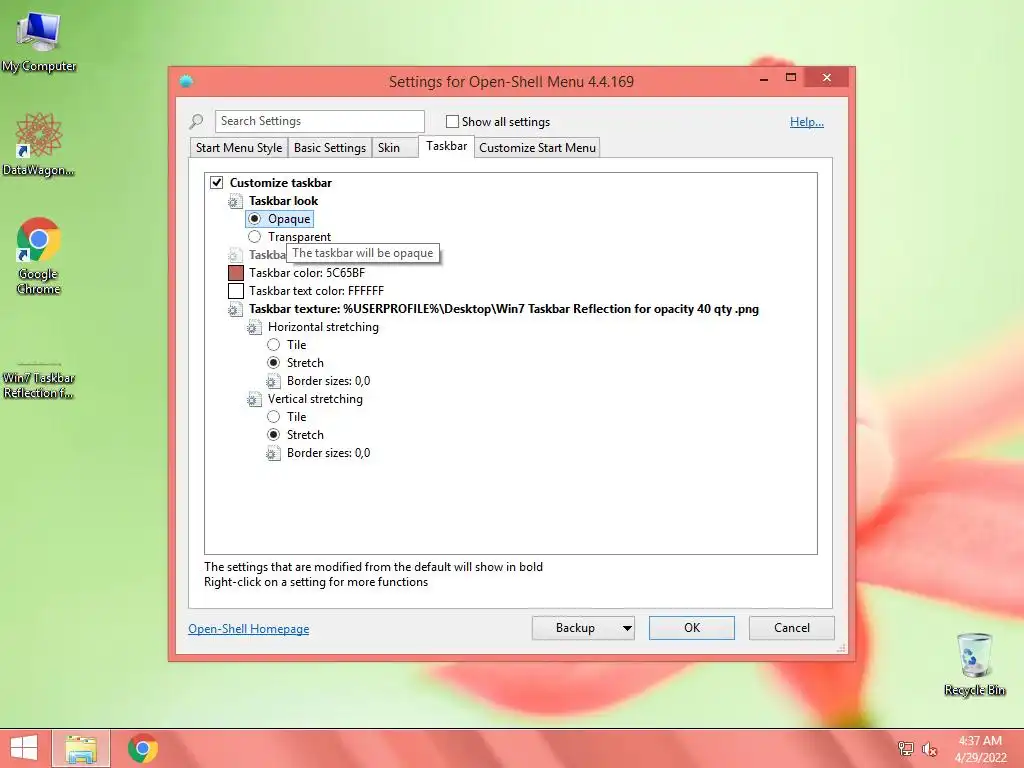1024x768 pixels.
Task: Click the Taskbar look settings icon
Action: pos(235,201)
